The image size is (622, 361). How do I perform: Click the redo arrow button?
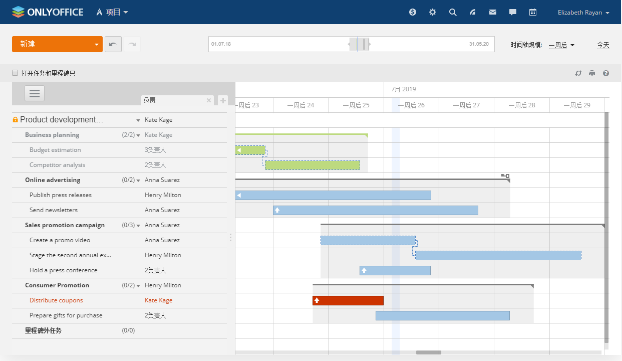tap(132, 44)
